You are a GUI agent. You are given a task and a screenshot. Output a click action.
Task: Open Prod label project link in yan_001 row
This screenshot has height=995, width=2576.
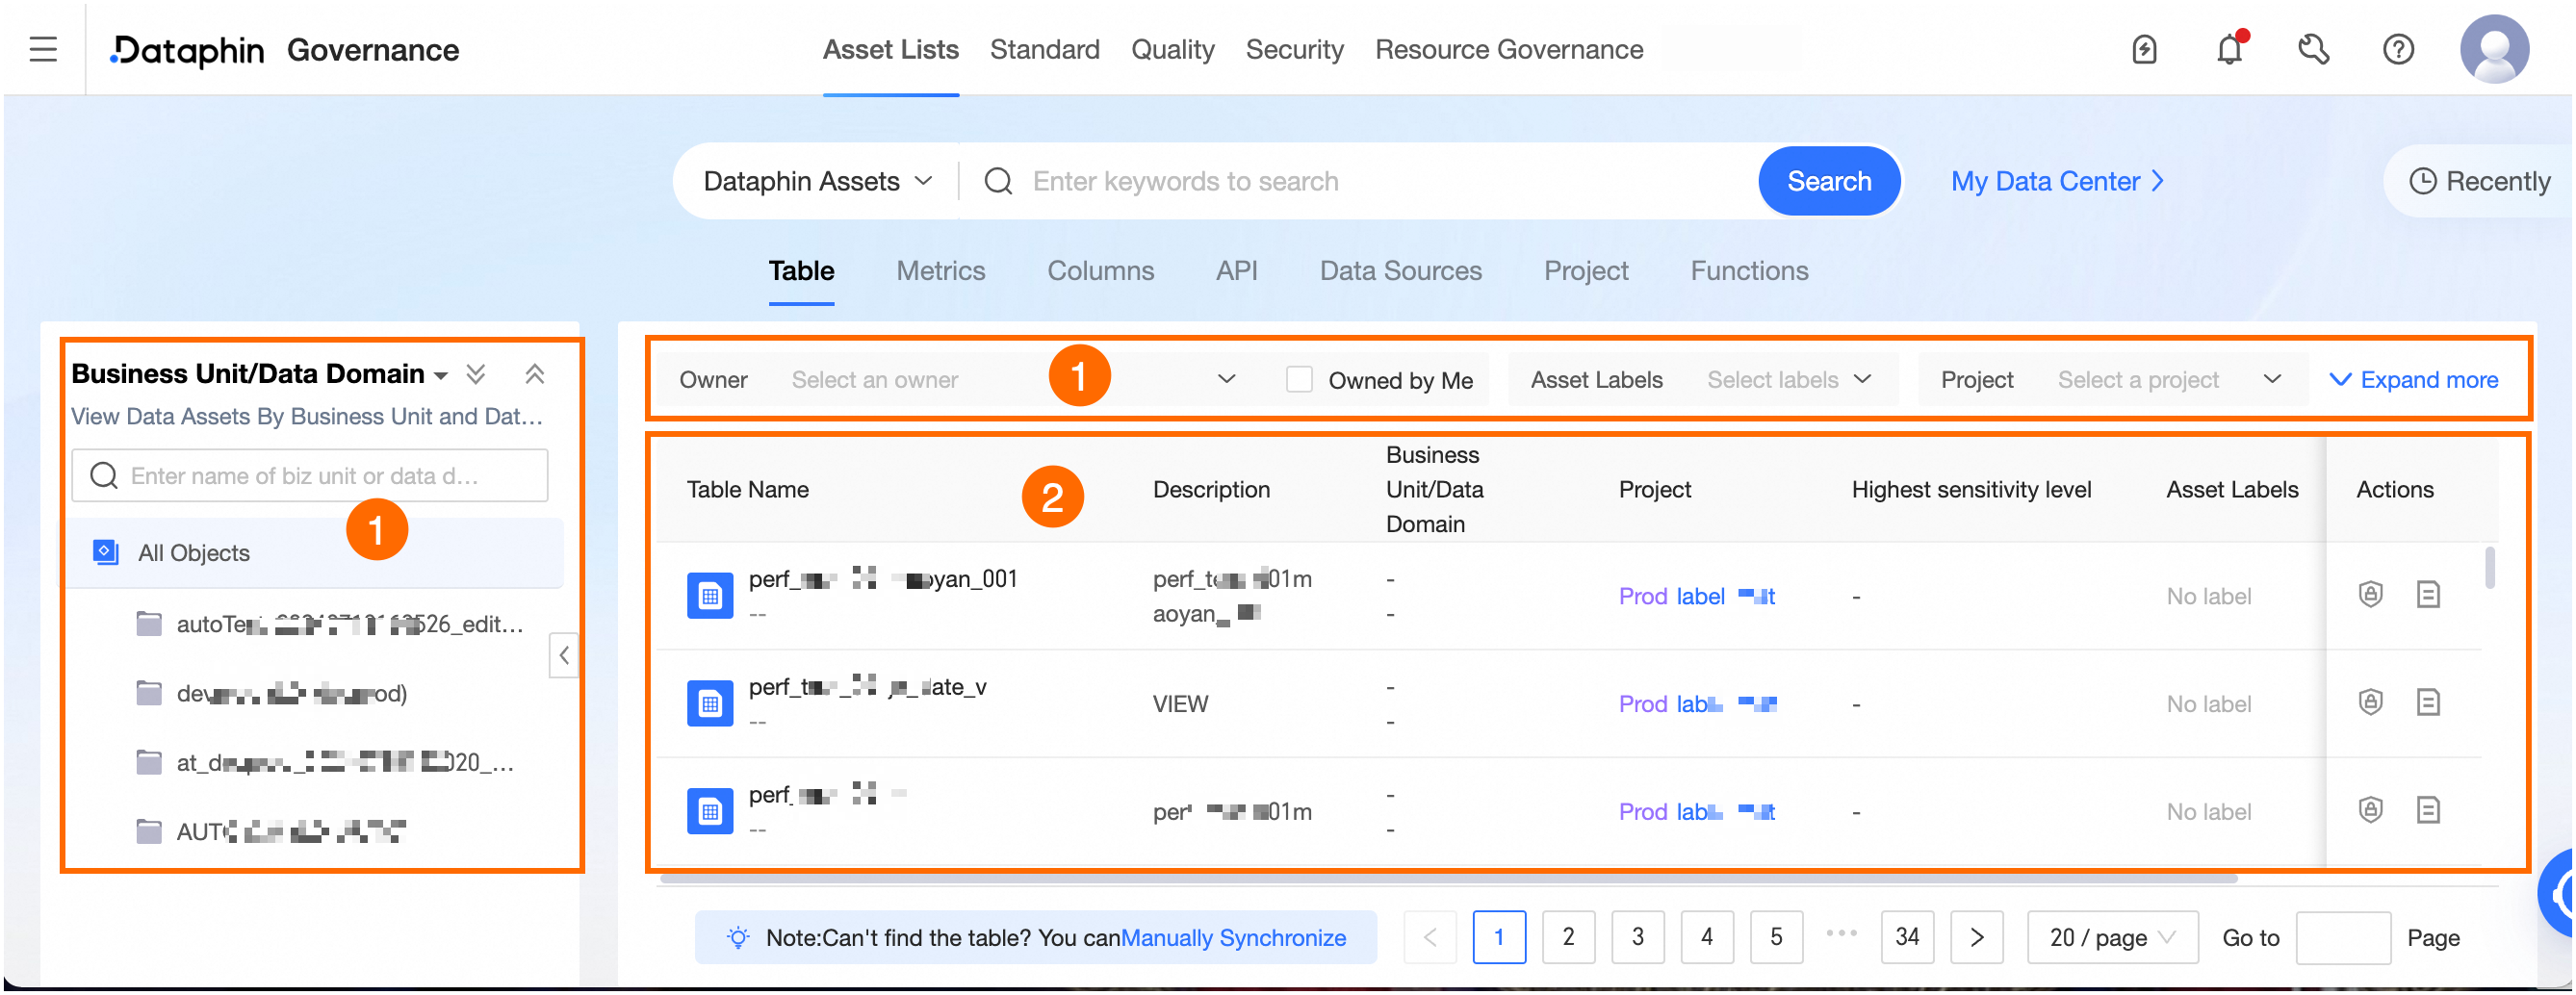coord(1697,597)
